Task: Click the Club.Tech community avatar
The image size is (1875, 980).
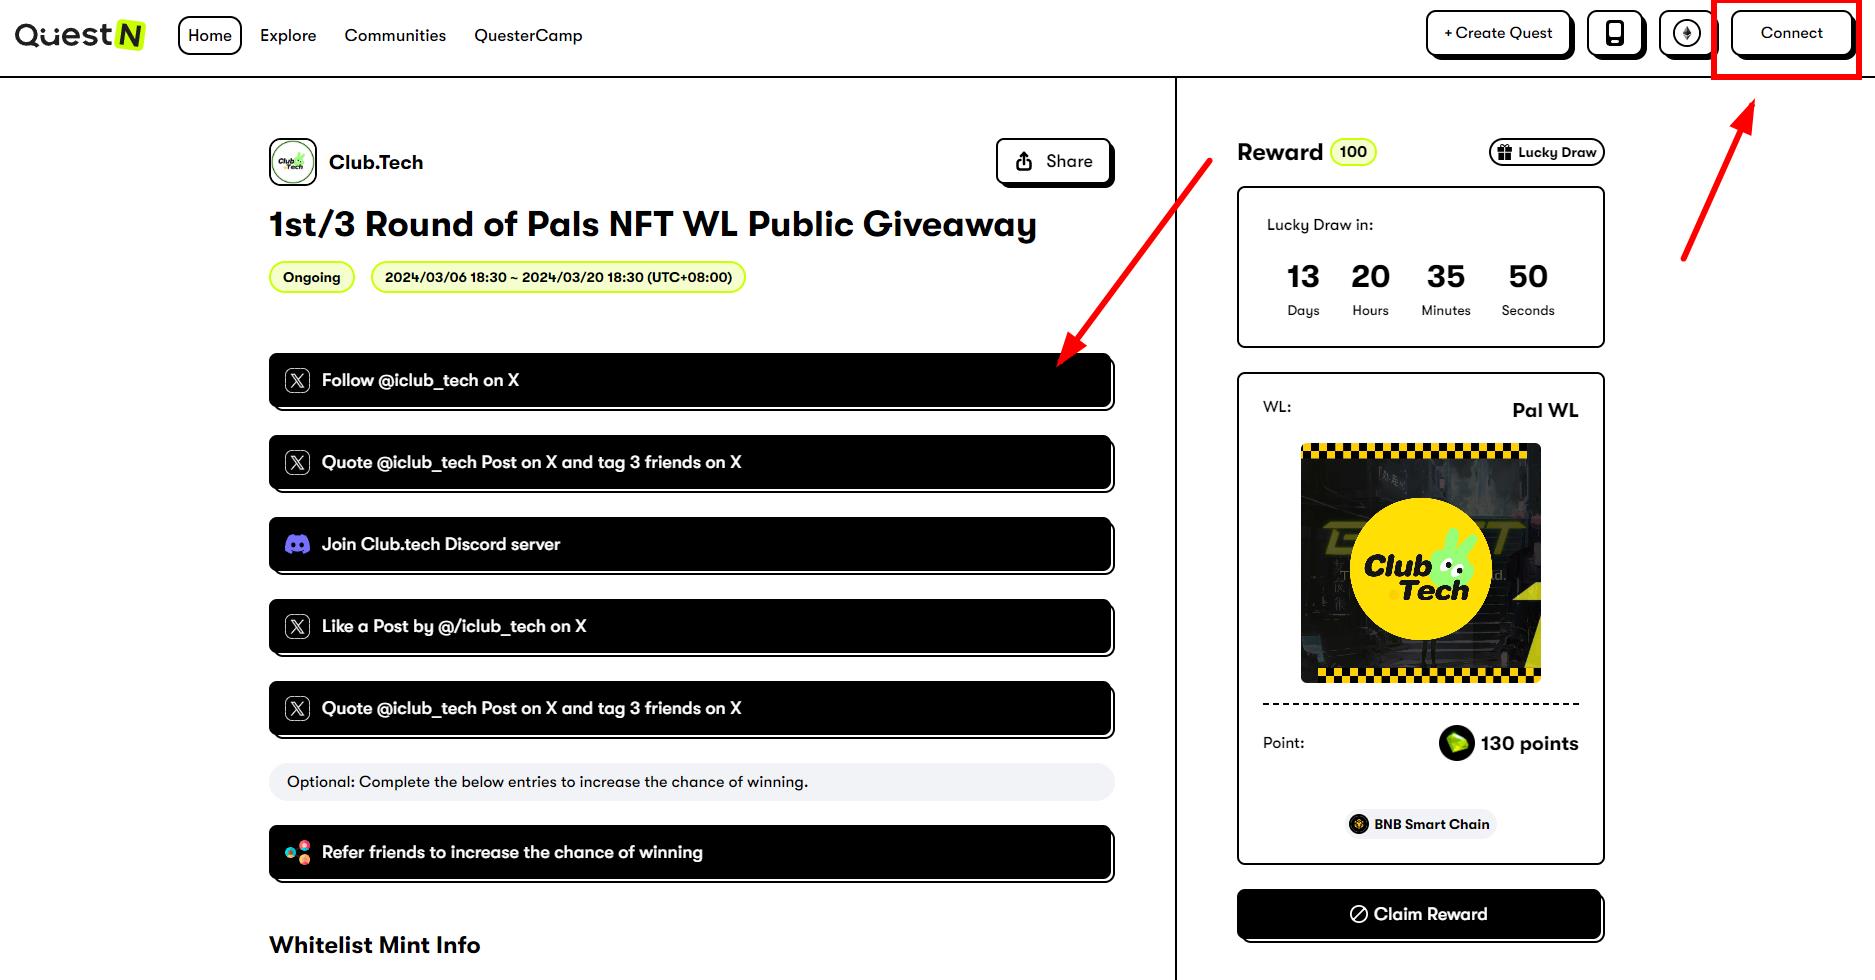Action: click(293, 162)
